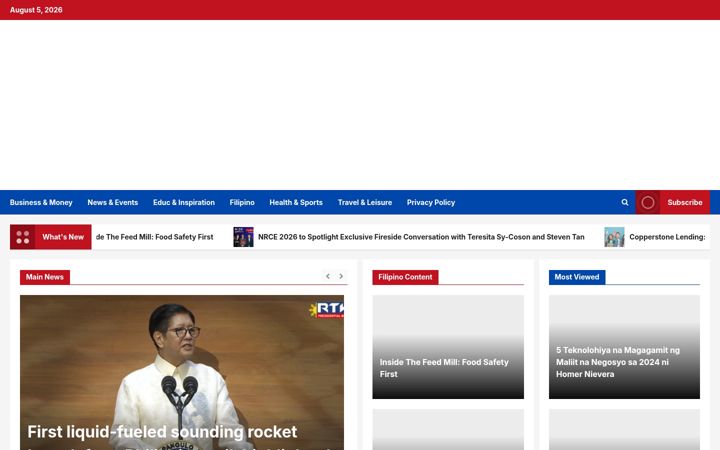Click the August 5, 2026 date text
Viewport: 720px width, 450px height.
(x=36, y=10)
